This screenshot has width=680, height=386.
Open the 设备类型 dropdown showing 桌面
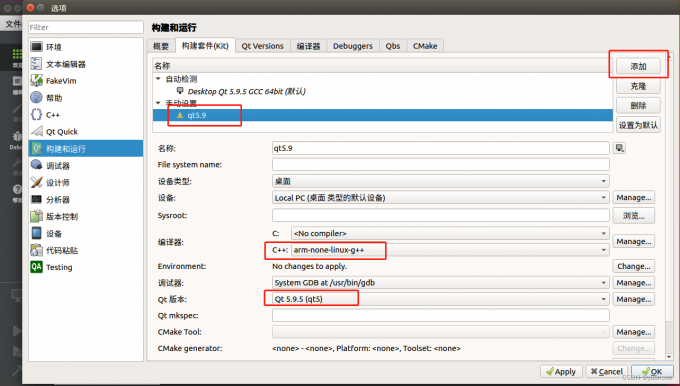[441, 181]
